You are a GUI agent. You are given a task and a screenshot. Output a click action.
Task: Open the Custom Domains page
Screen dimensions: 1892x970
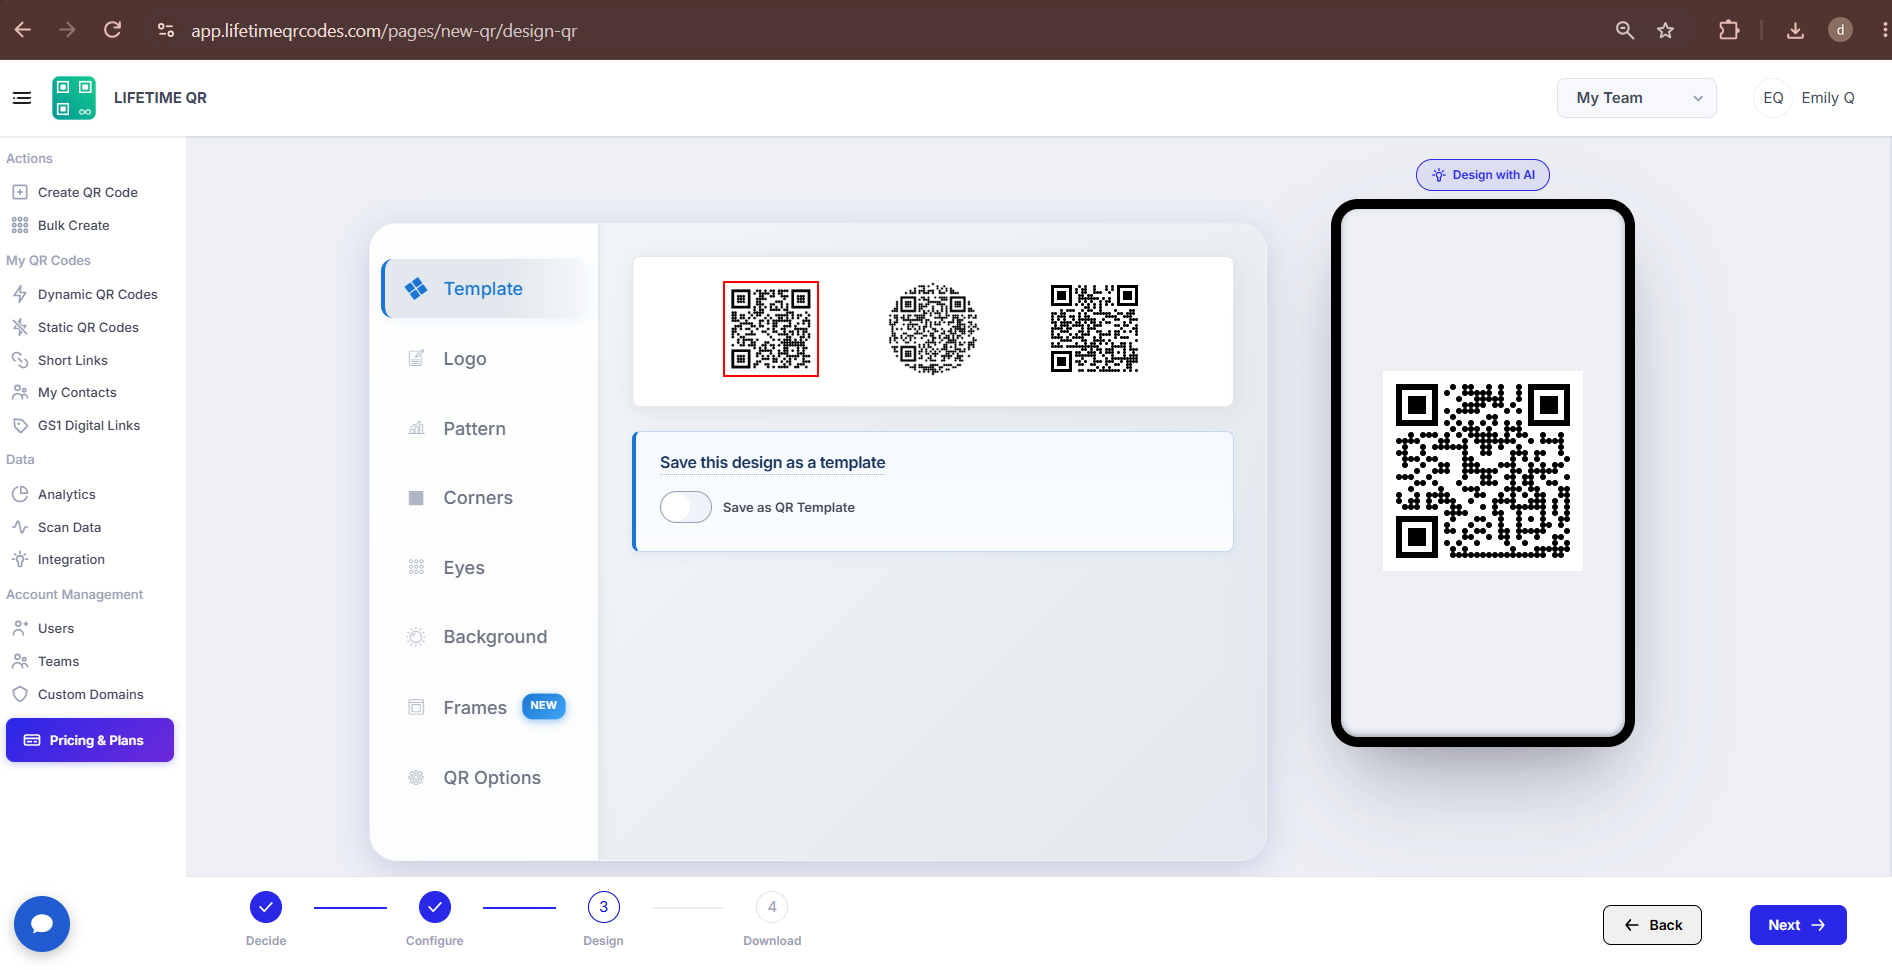pos(91,694)
